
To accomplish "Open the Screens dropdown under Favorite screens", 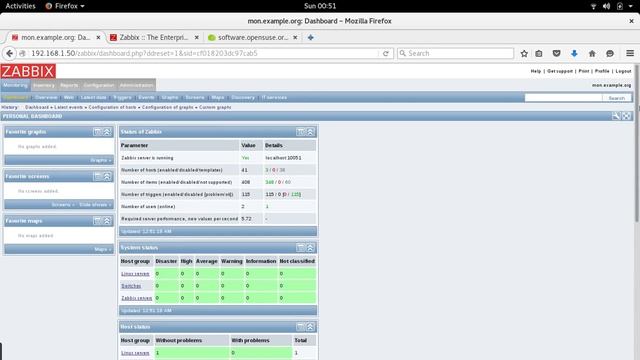I will pyautogui.click(x=63, y=205).
